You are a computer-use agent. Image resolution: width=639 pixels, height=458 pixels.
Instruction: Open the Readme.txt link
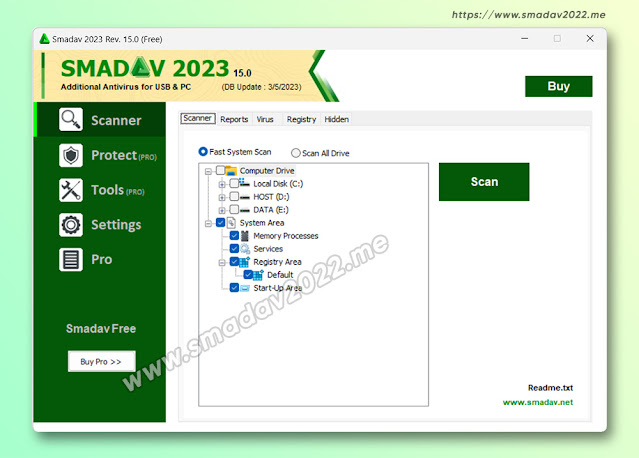point(550,388)
